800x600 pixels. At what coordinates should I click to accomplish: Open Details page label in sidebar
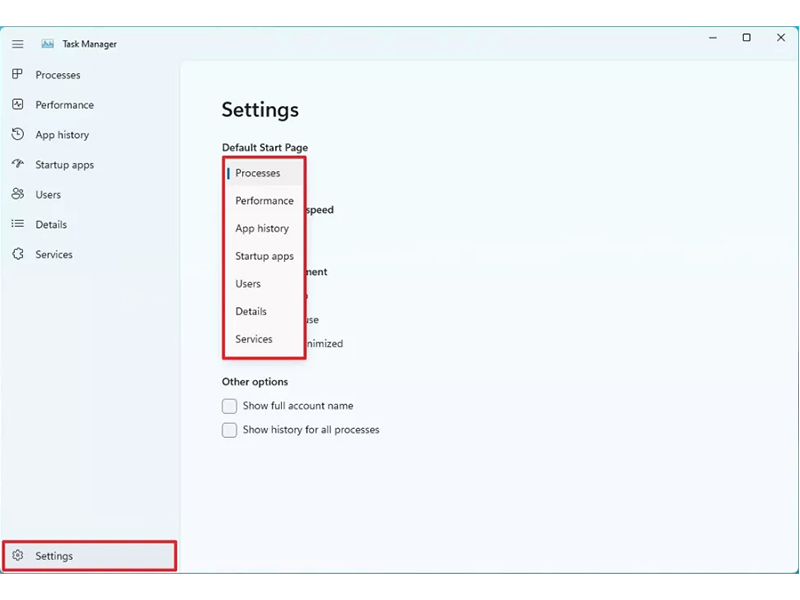tap(51, 224)
